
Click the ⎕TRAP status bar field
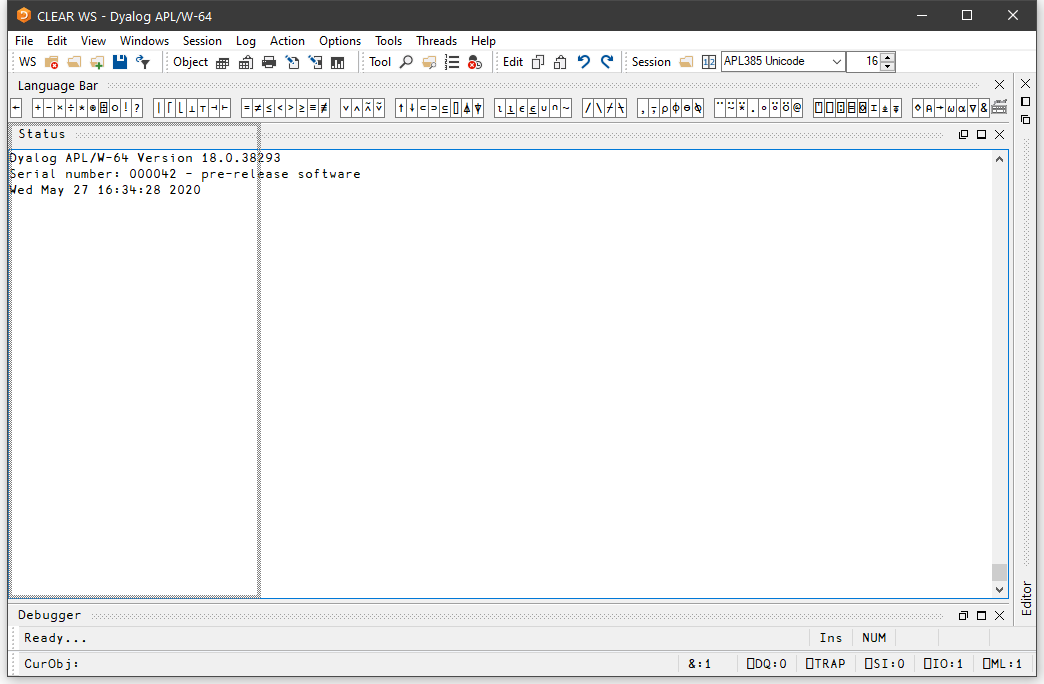click(x=825, y=663)
